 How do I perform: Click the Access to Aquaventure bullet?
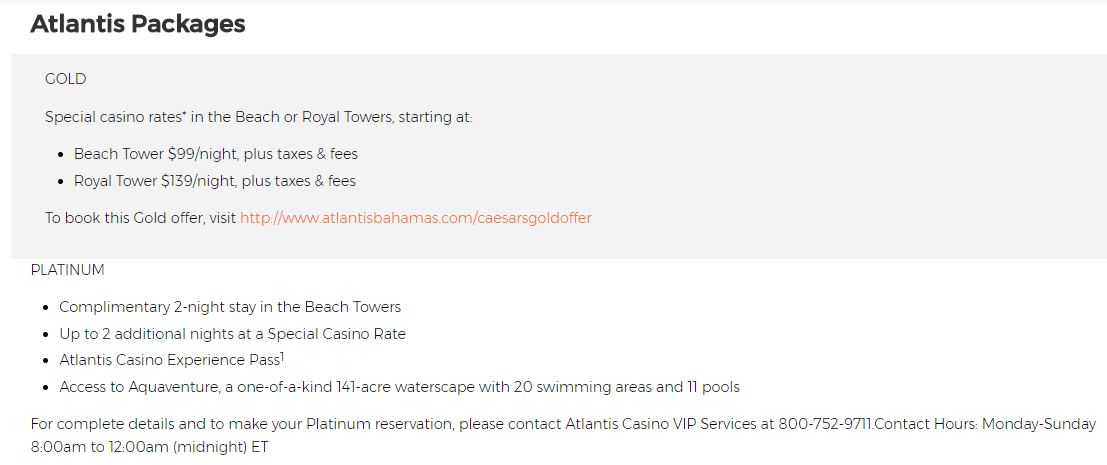(400, 387)
